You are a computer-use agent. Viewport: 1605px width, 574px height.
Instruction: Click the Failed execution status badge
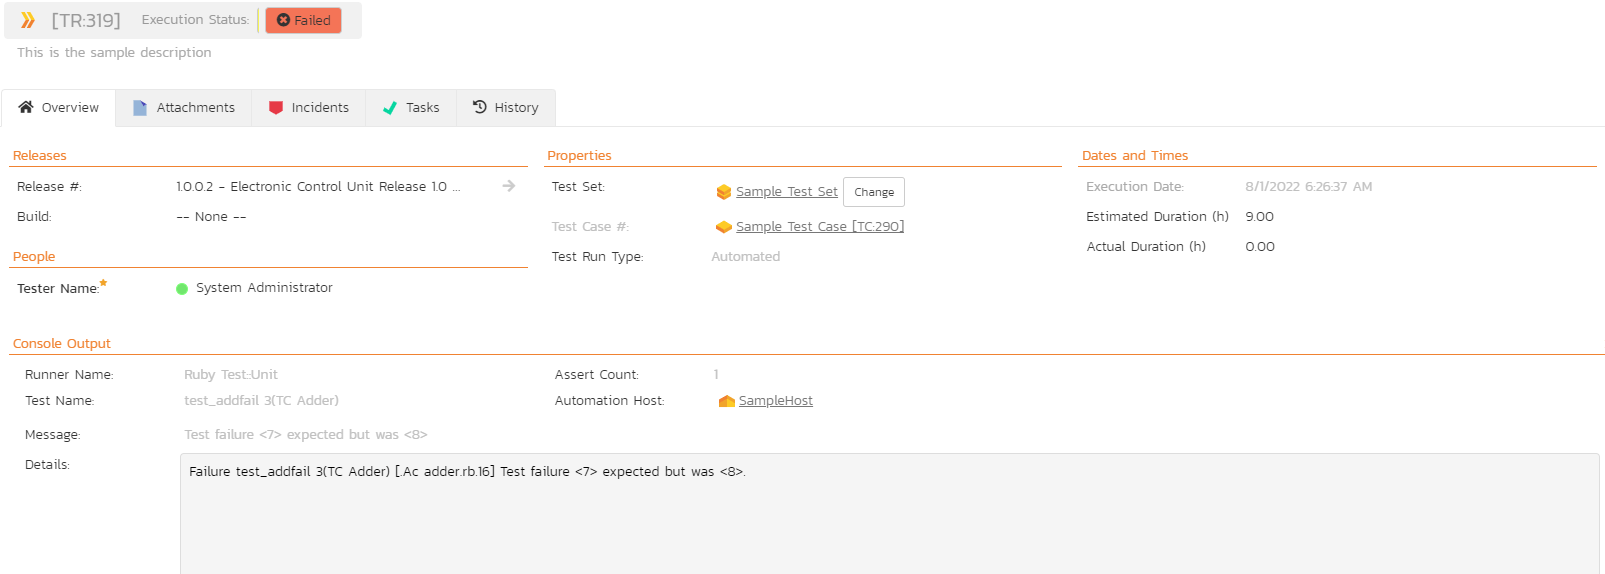[303, 20]
